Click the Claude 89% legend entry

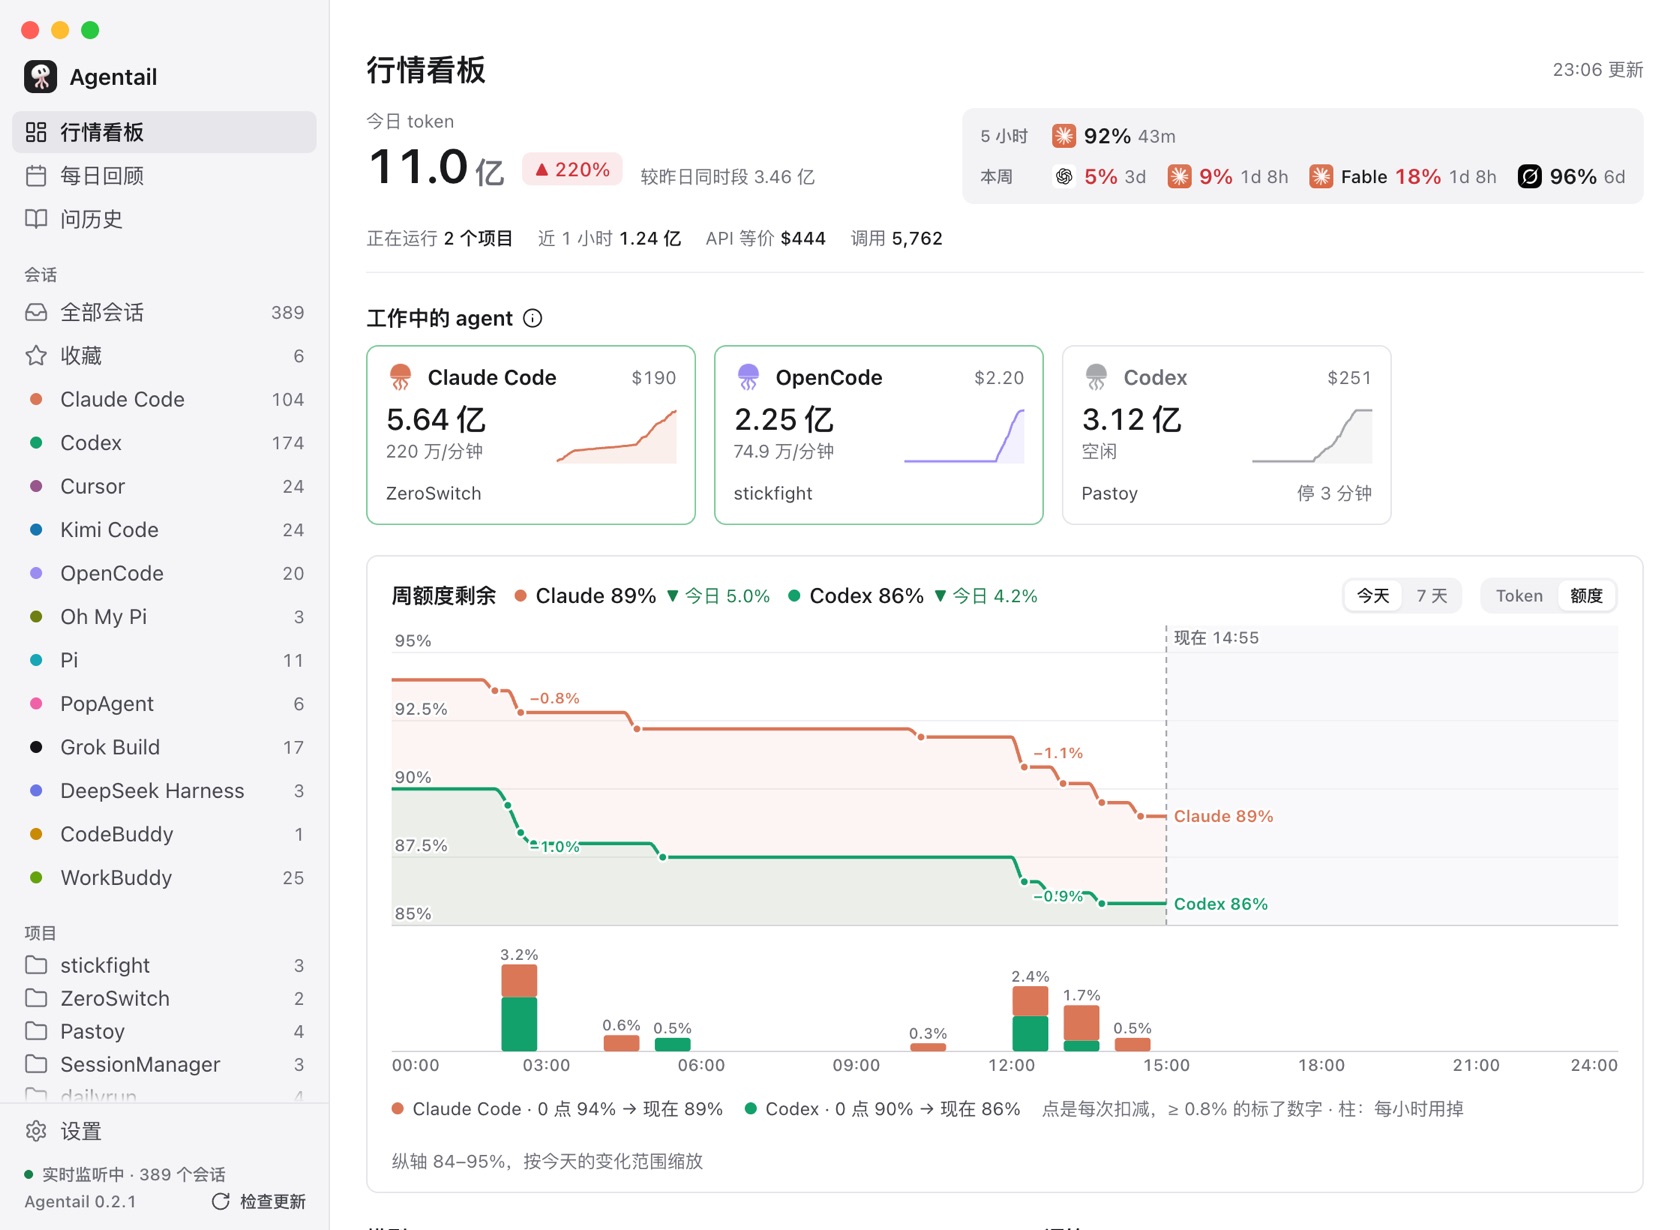[x=585, y=596]
